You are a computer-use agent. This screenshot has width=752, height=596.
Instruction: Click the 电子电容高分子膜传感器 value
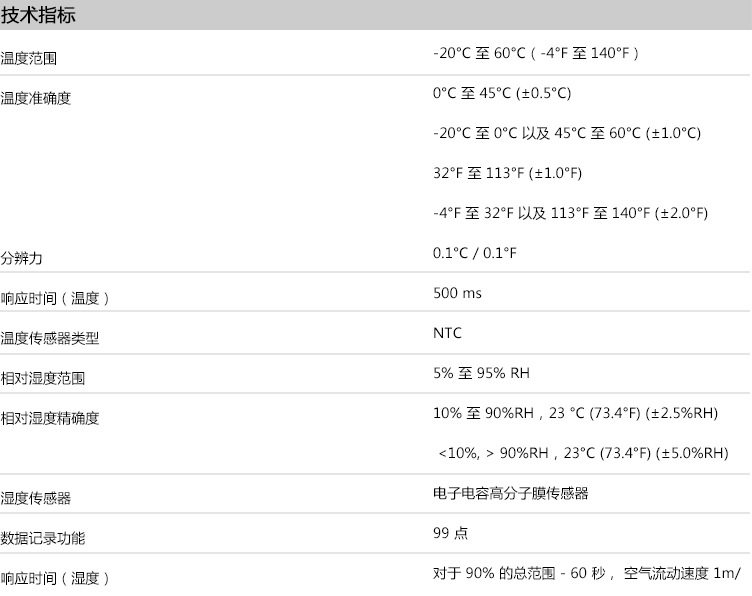[x=510, y=493]
